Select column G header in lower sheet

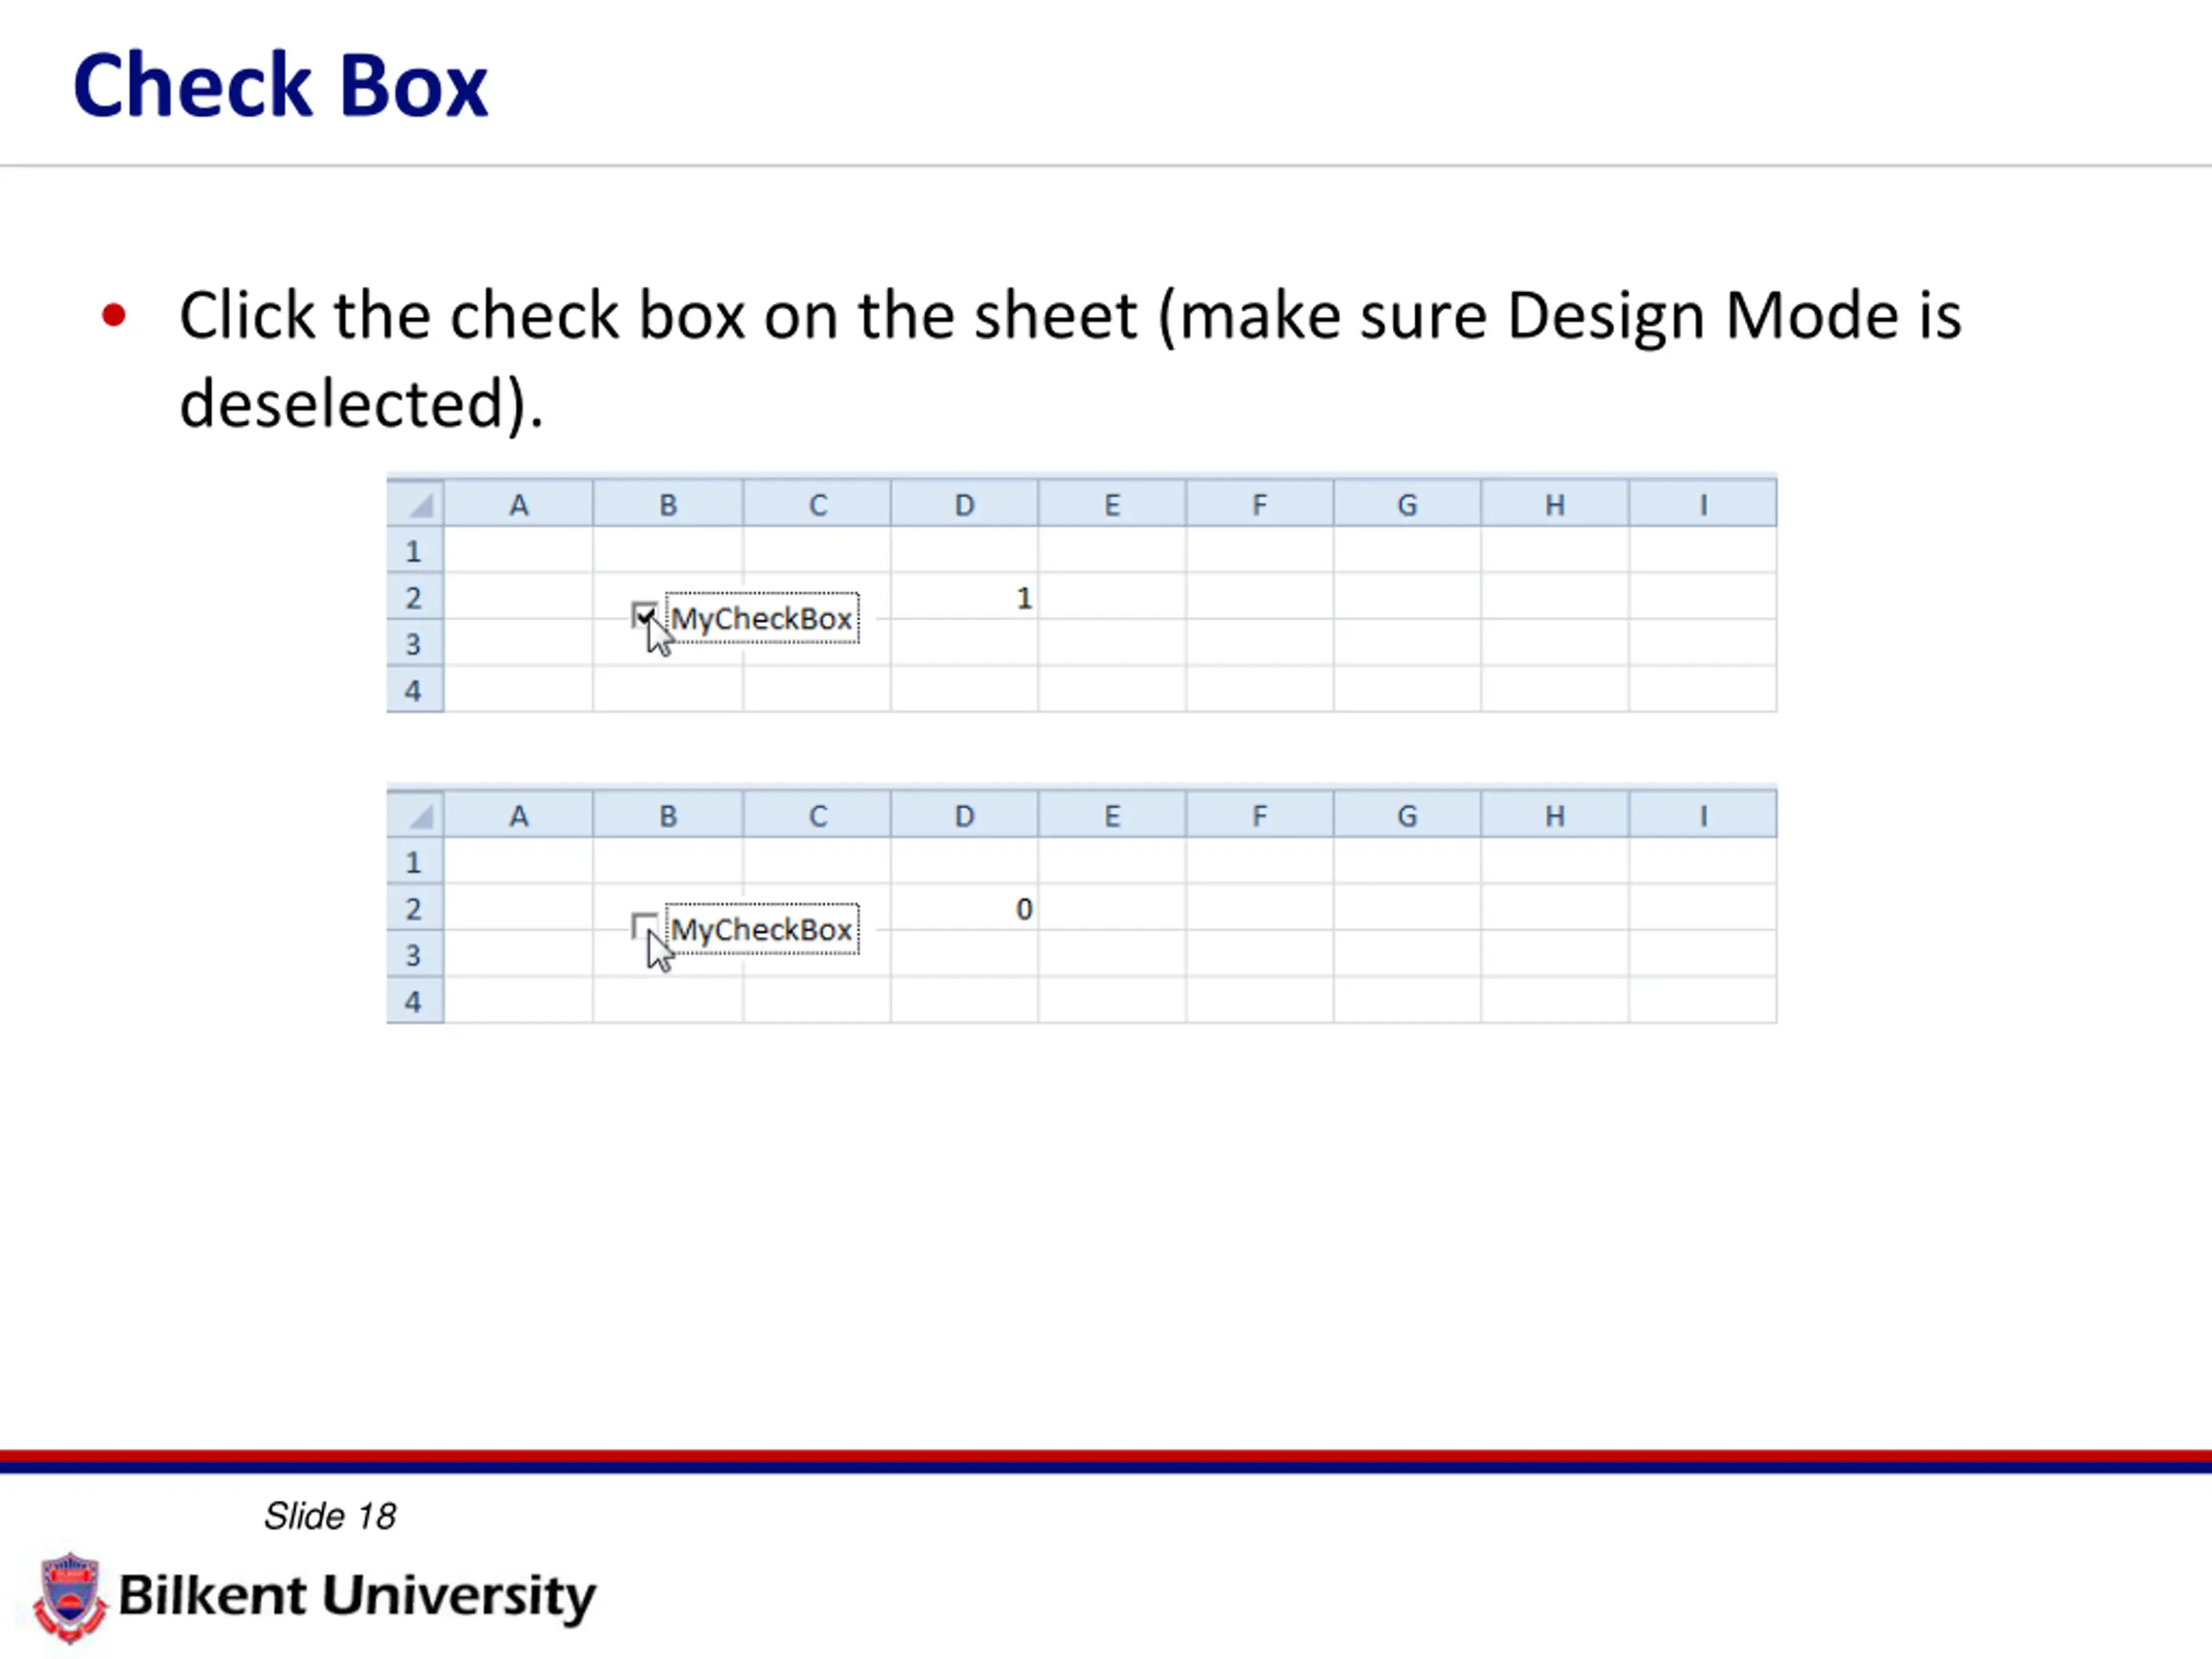pyautogui.click(x=1407, y=815)
